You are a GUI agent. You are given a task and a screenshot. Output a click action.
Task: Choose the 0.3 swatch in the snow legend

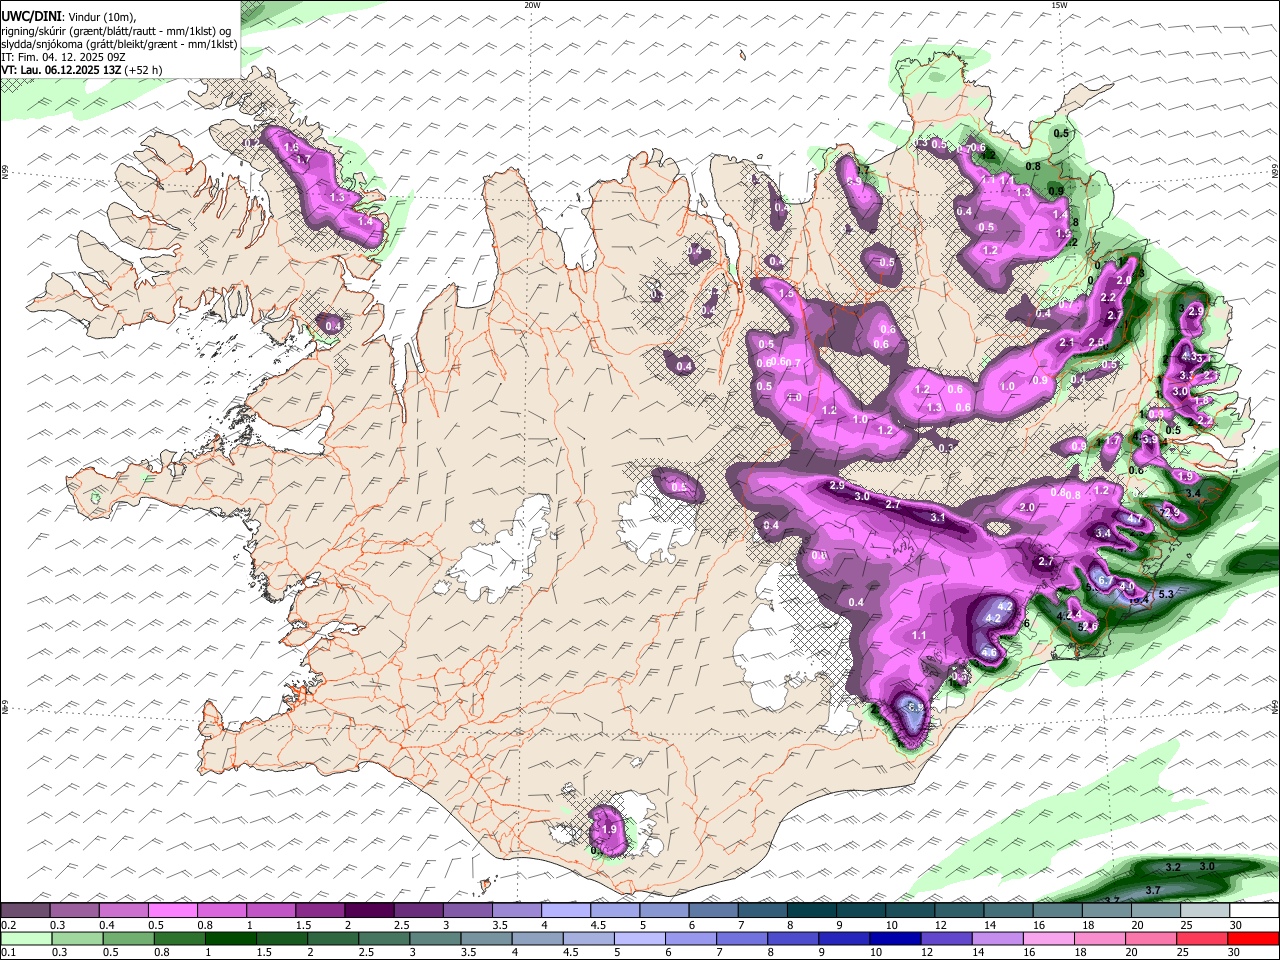(74, 911)
